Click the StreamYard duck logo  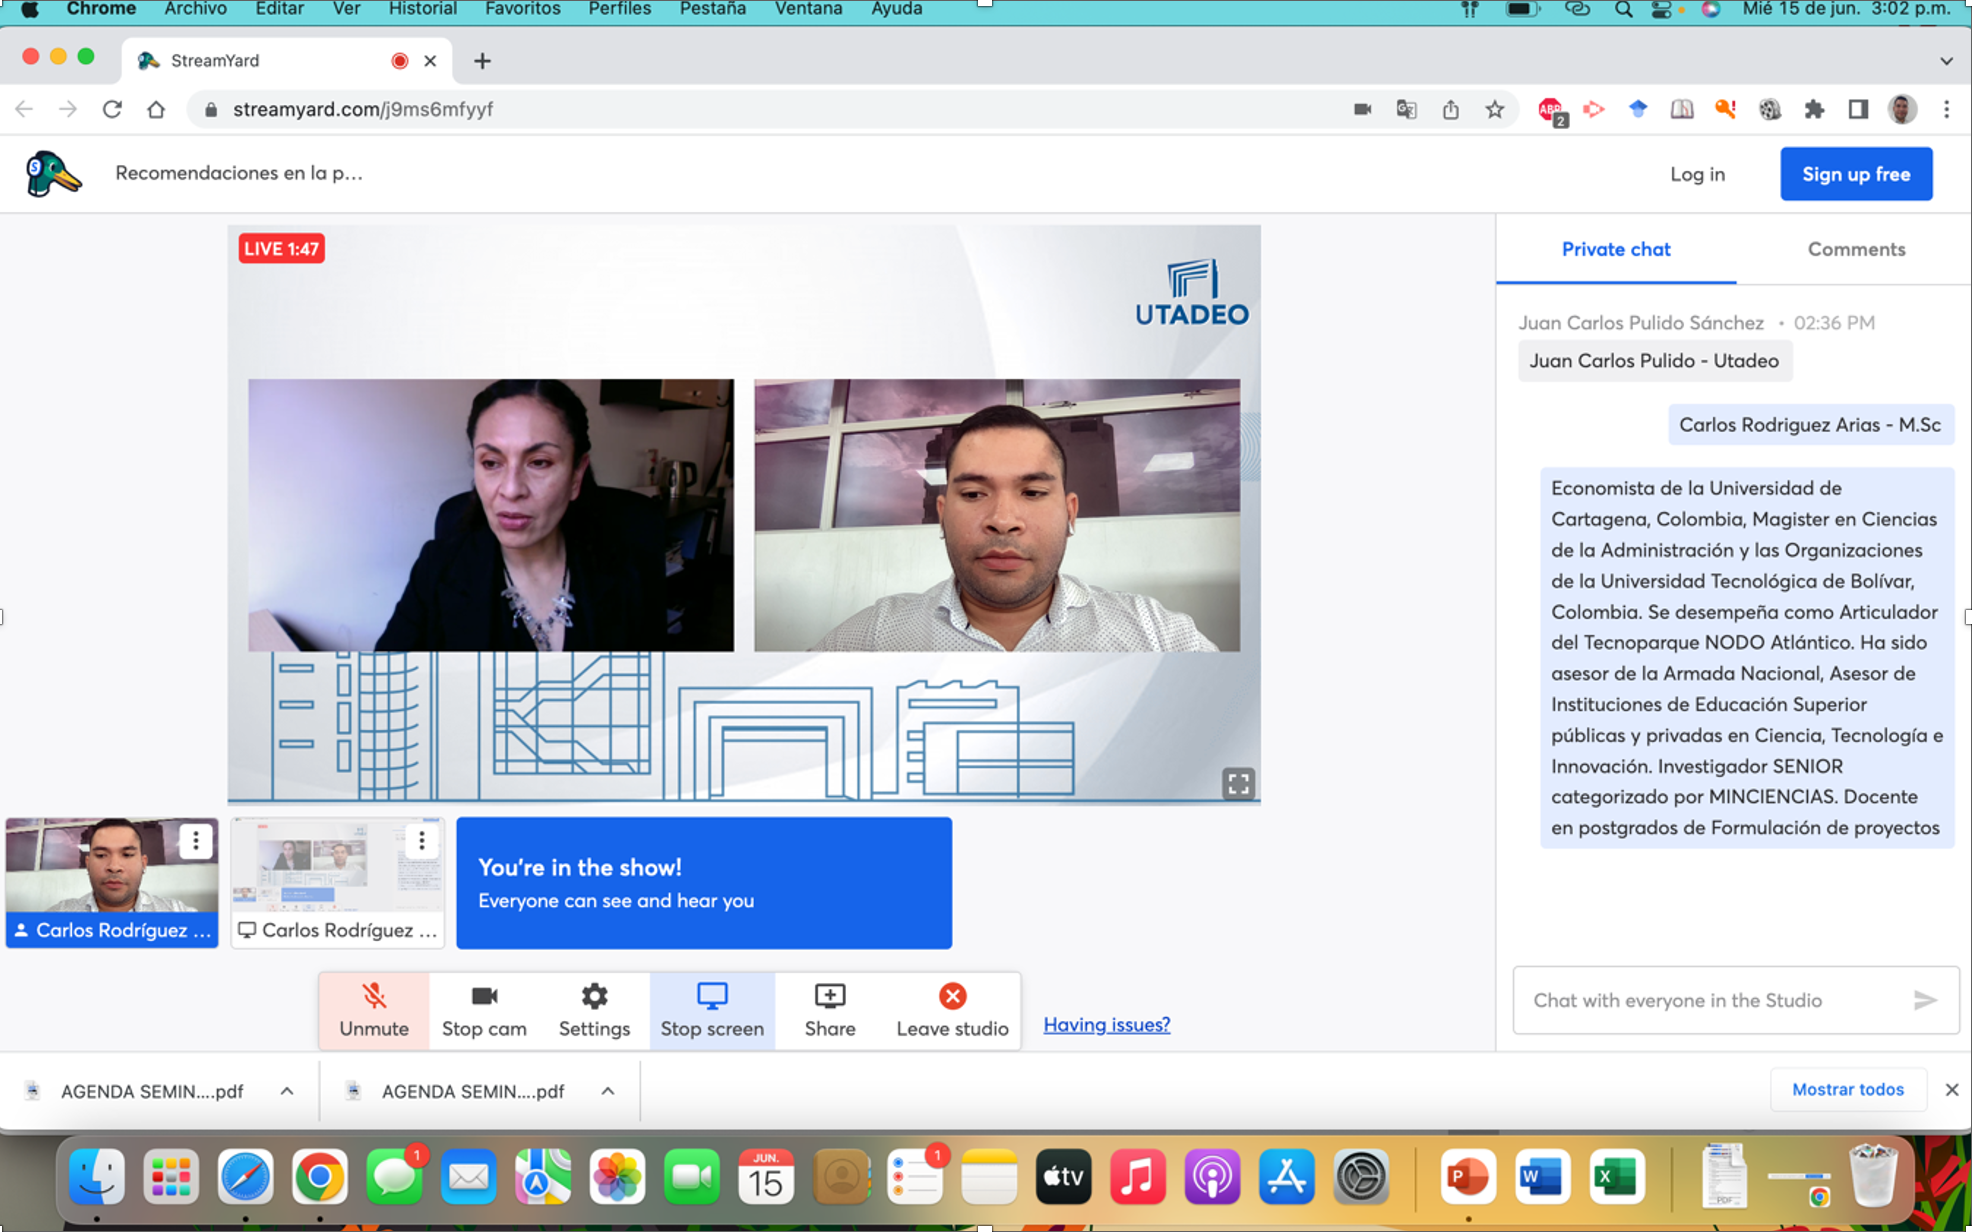coord(52,174)
